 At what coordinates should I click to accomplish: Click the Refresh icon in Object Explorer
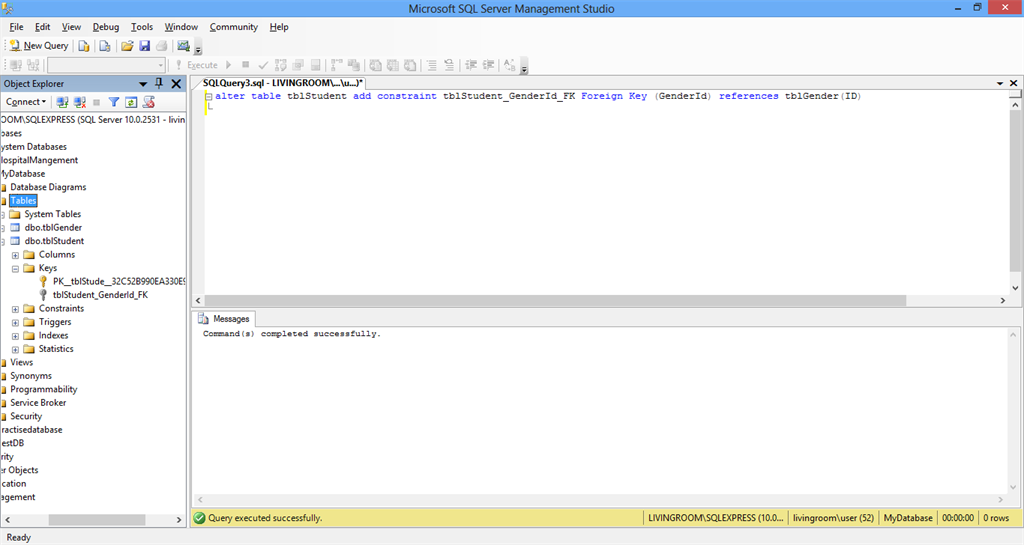click(131, 102)
